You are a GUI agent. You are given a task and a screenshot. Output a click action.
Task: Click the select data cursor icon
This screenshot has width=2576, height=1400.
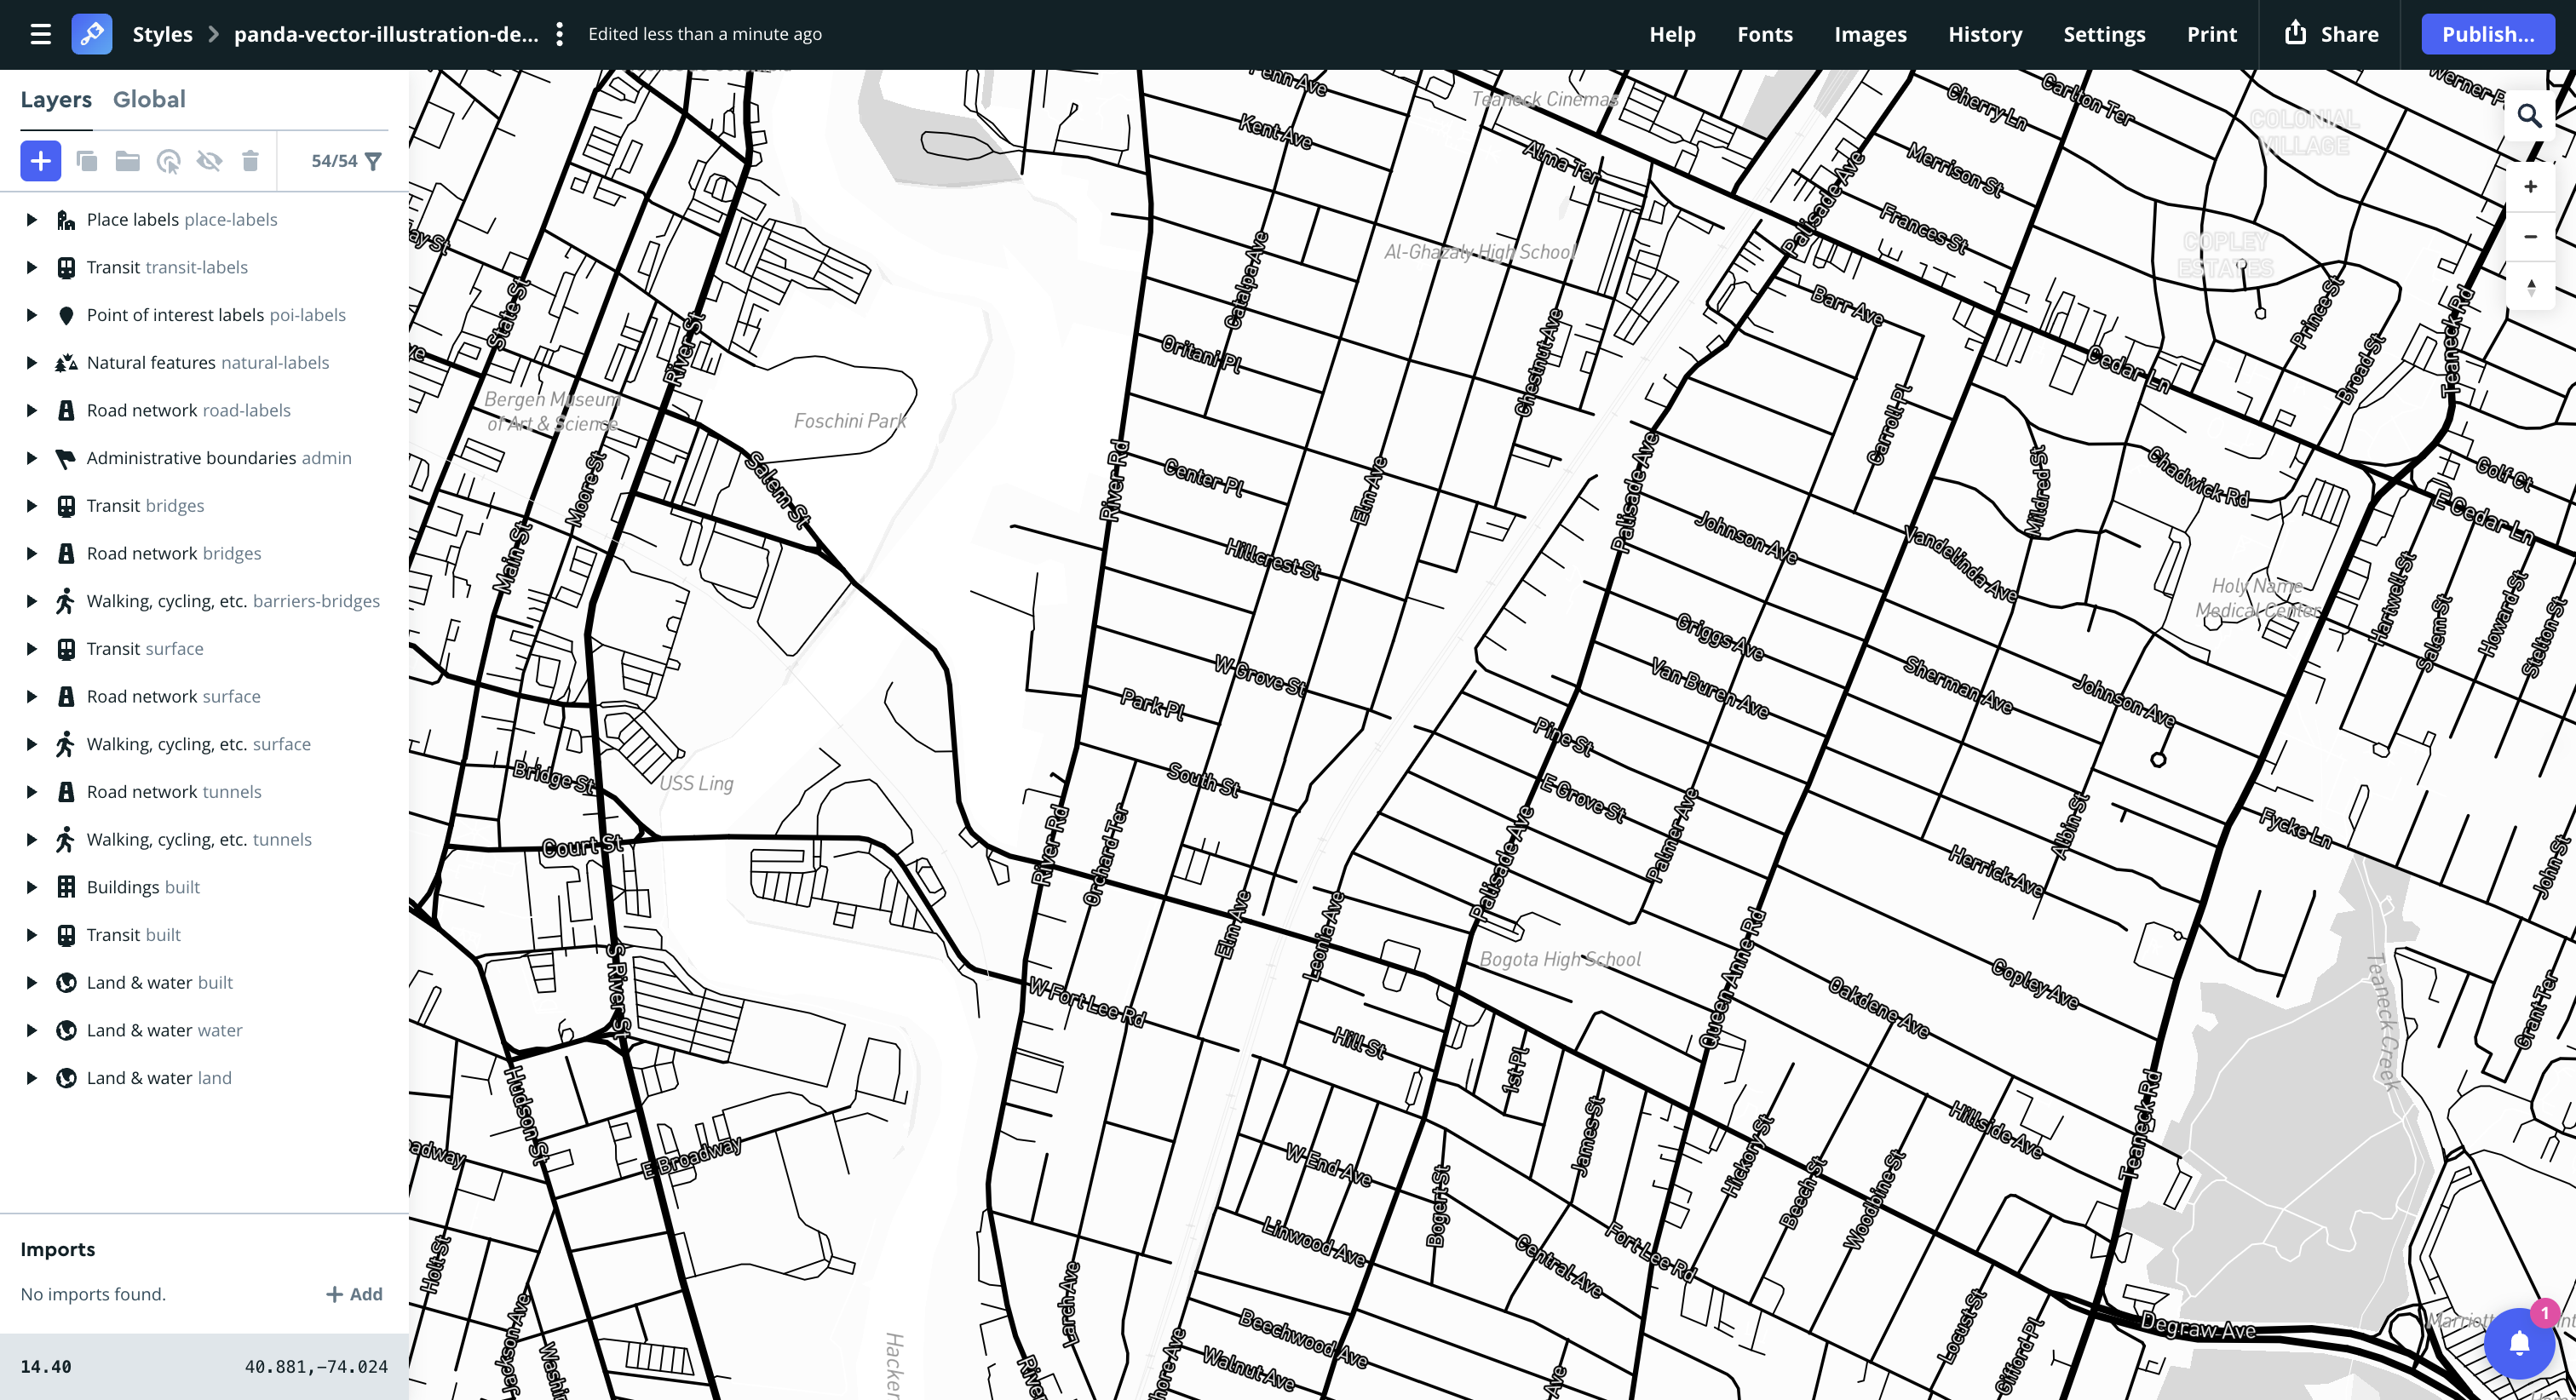pos(169,161)
